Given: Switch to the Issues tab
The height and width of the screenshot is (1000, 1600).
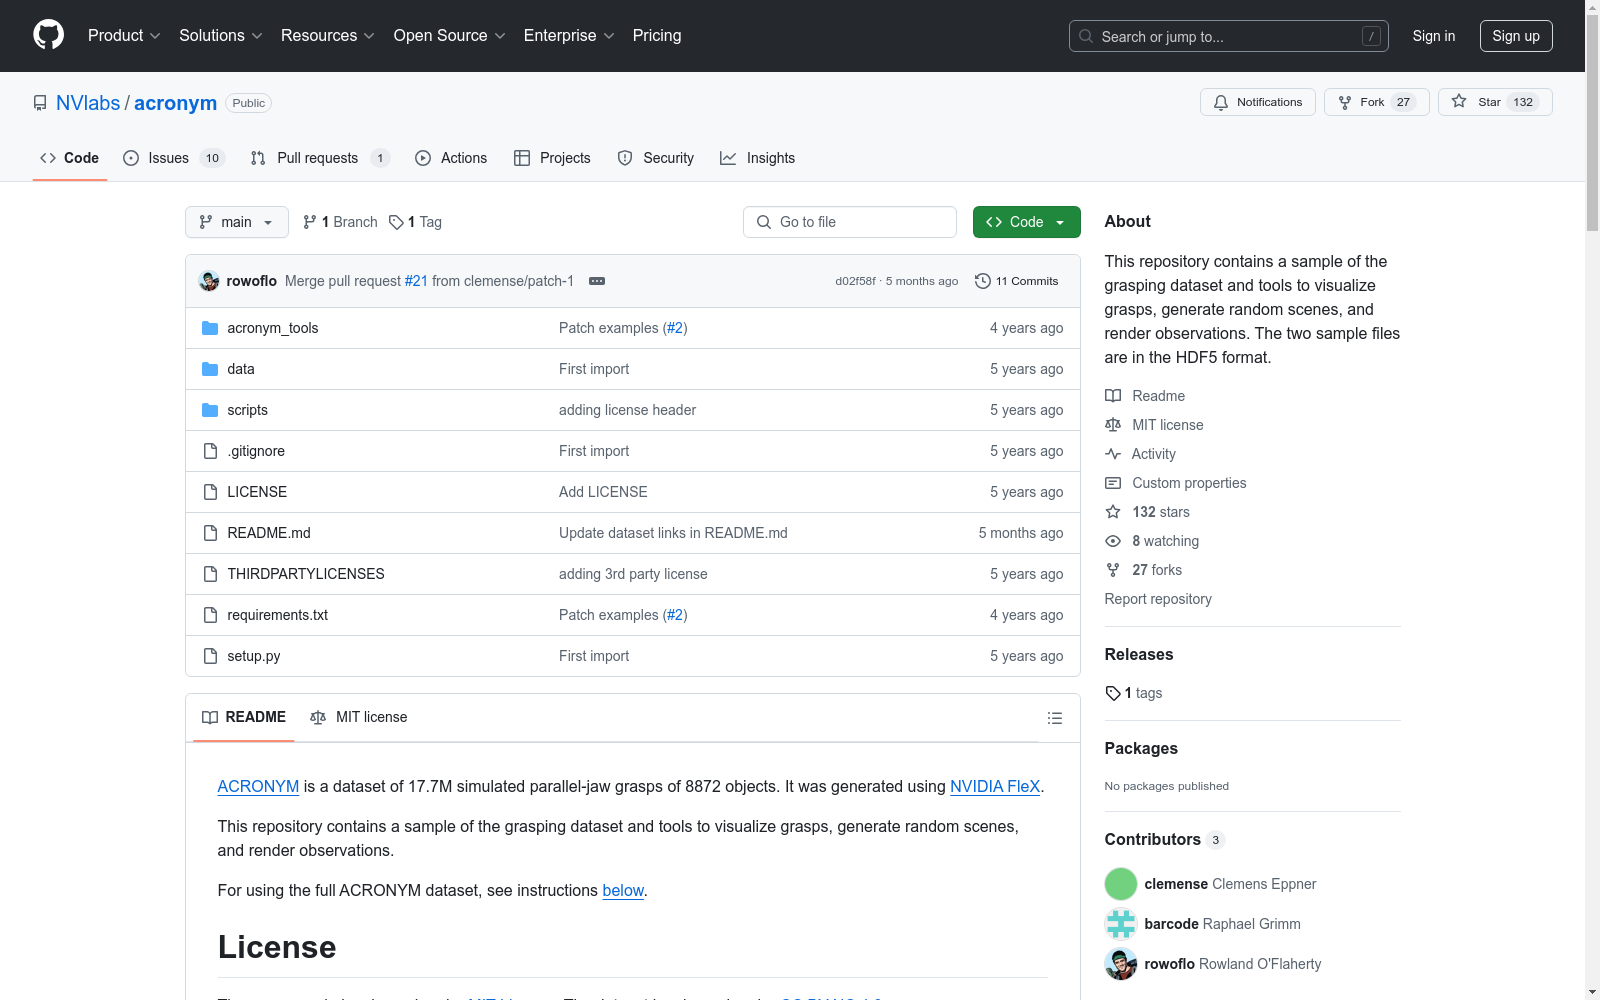Looking at the screenshot, I should point(174,158).
